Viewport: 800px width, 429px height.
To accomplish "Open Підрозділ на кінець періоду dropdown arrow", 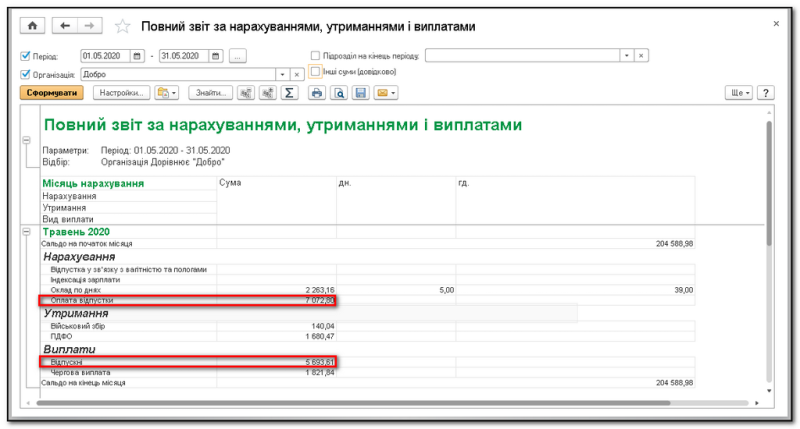I will [x=627, y=56].
